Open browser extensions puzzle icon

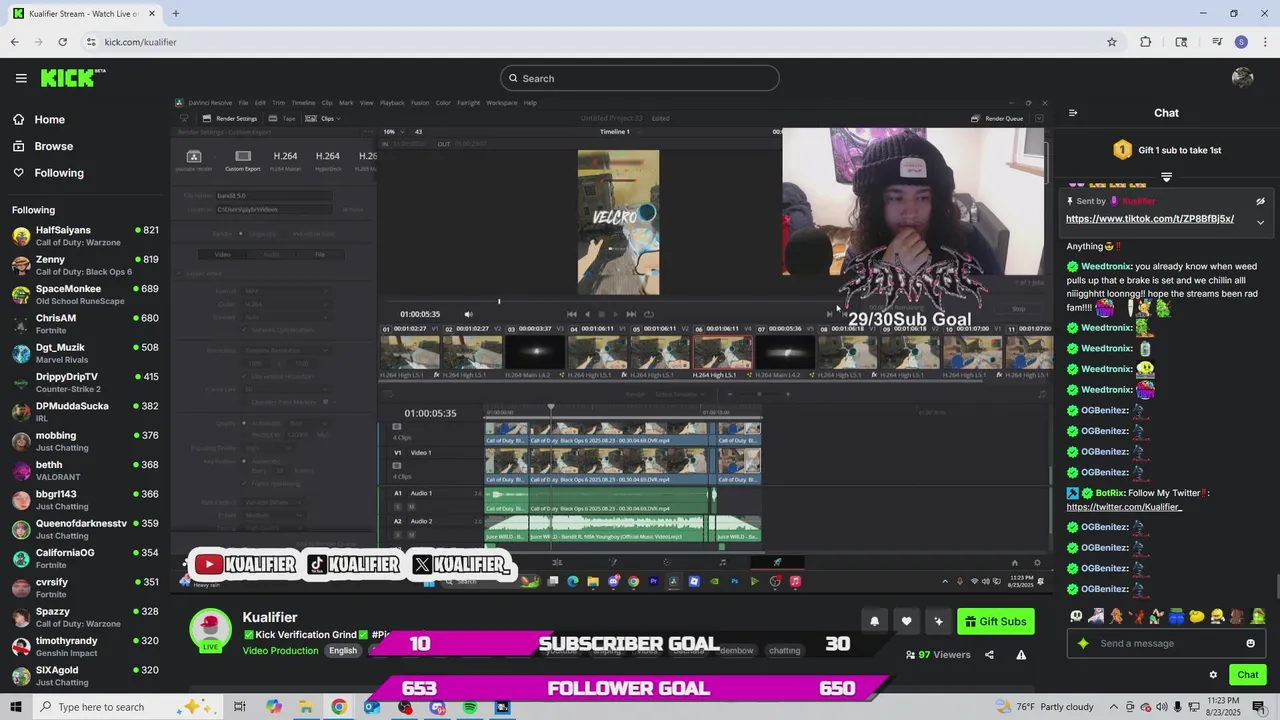pos(1146,42)
